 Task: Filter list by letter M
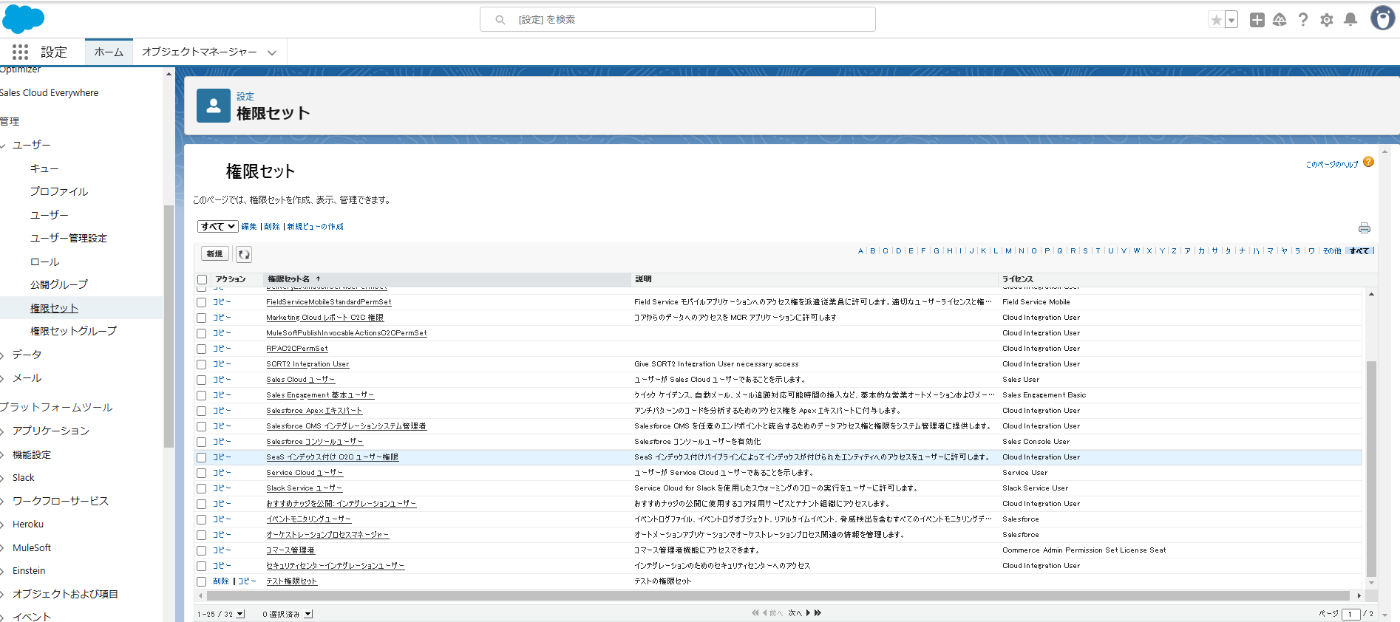(x=1009, y=251)
